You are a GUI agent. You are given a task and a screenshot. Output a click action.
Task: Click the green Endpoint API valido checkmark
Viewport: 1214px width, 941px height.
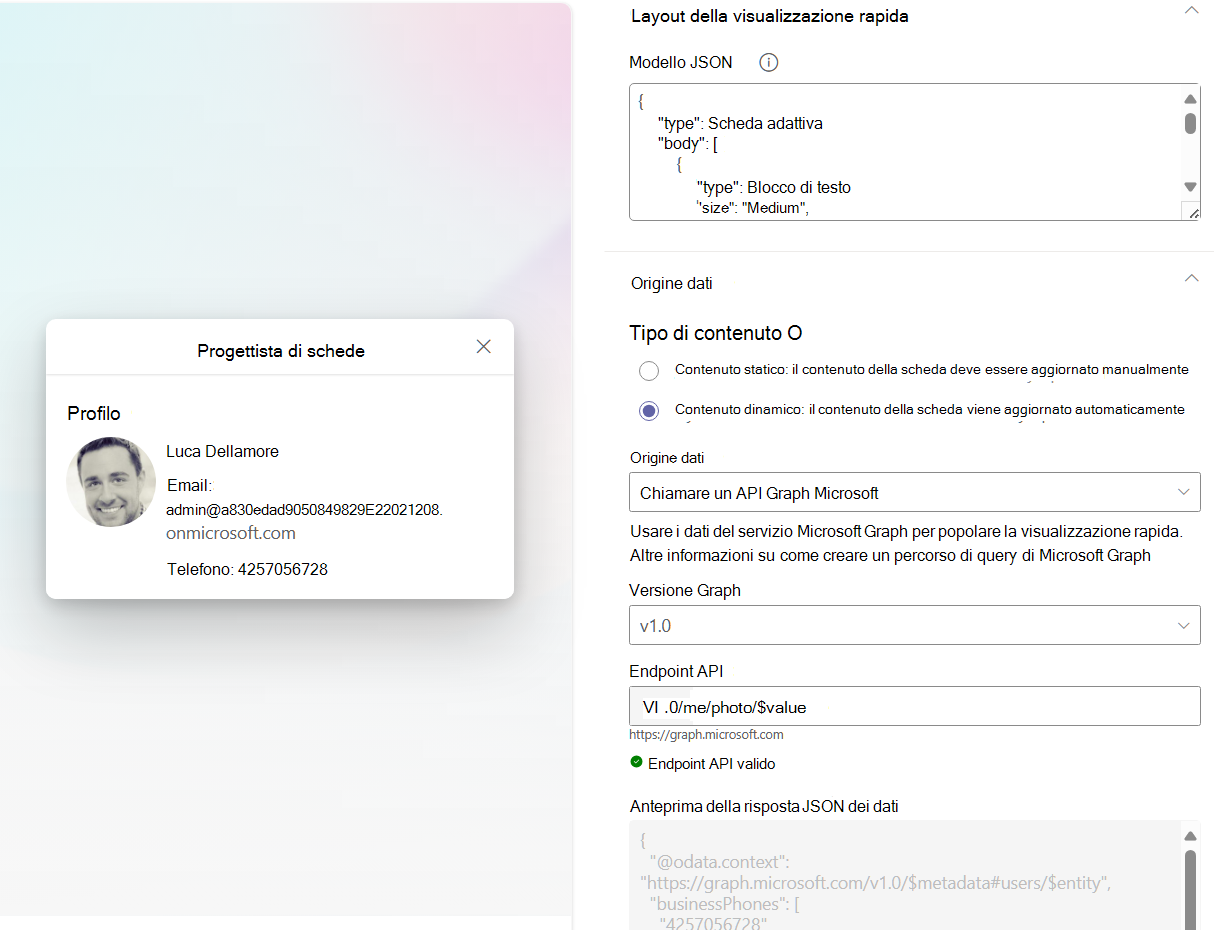(636, 762)
